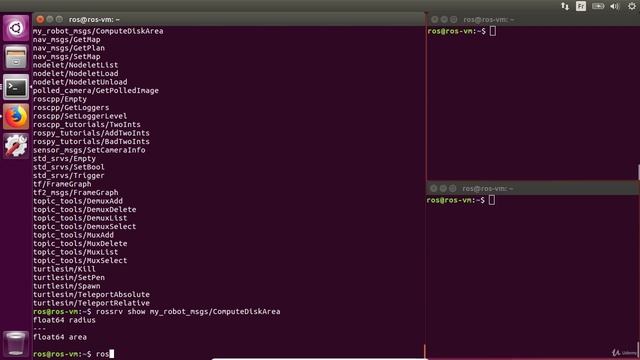
Task: Click the 'roscpp/GetLoggers' line
Action: pyautogui.click(x=71, y=108)
